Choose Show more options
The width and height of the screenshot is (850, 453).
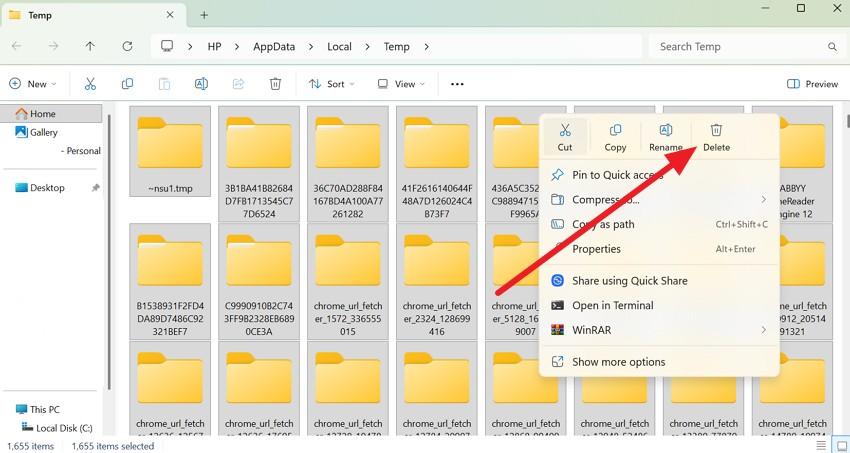[x=659, y=362]
